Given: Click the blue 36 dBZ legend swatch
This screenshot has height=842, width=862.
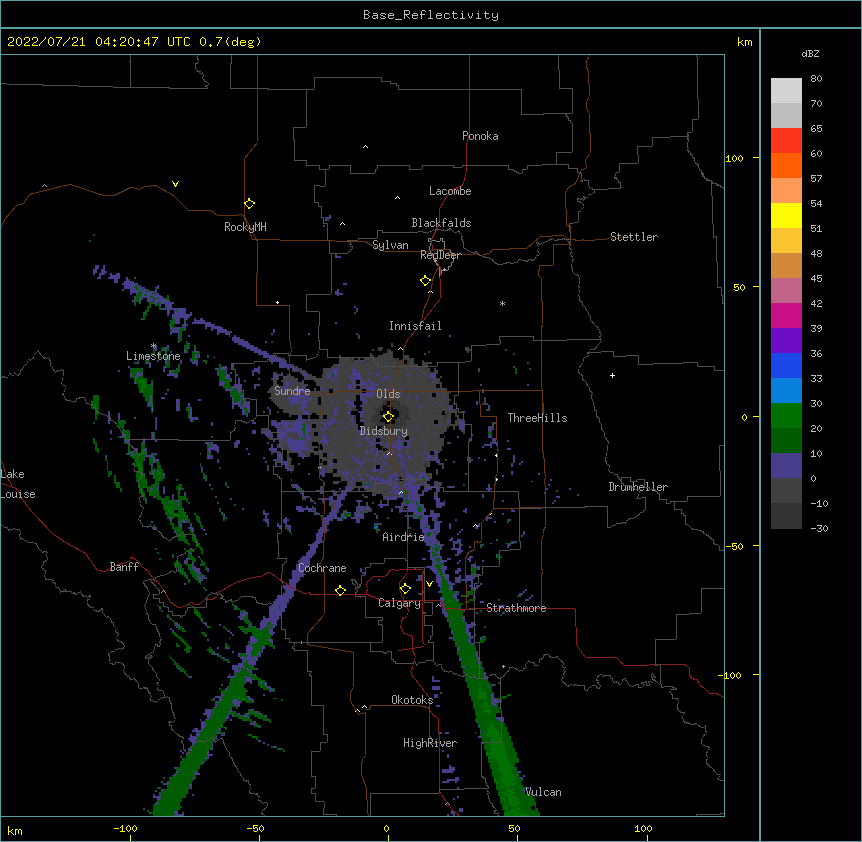Looking at the screenshot, I should tap(786, 365).
